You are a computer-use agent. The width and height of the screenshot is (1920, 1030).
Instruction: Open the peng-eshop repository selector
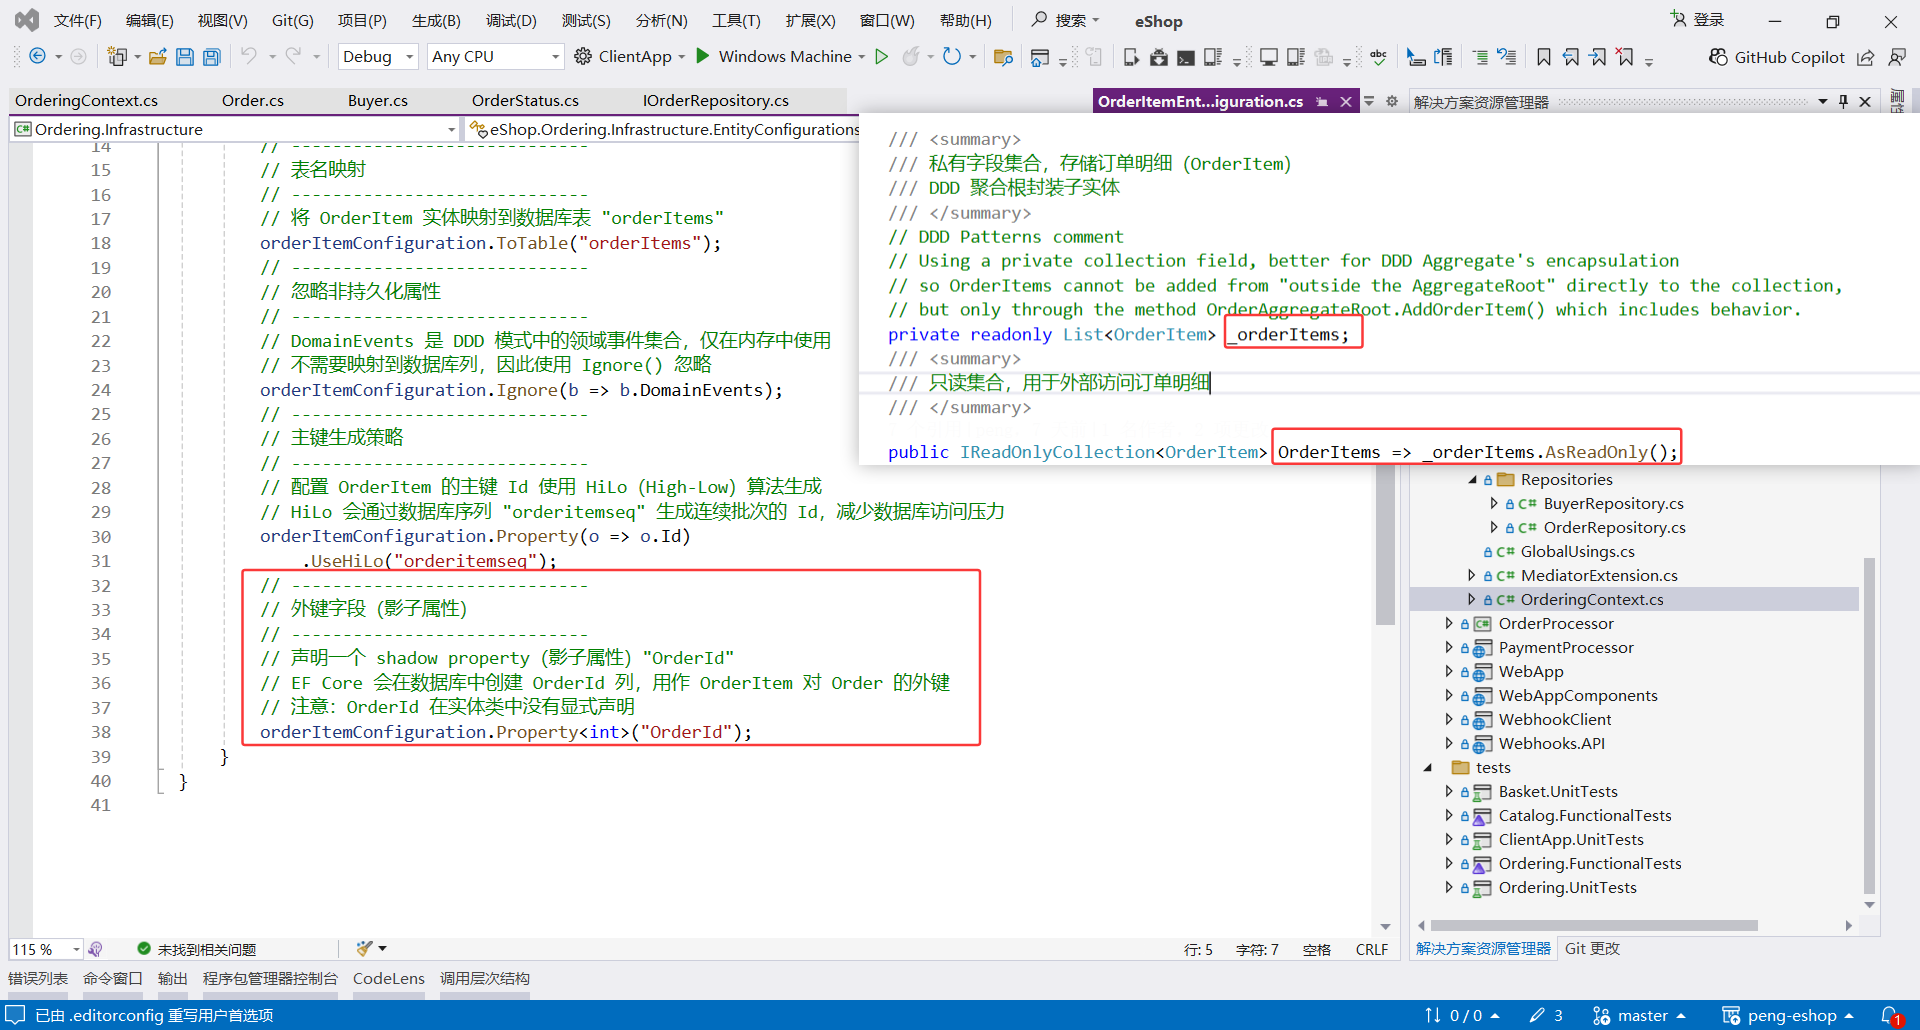pyautogui.click(x=1788, y=1015)
